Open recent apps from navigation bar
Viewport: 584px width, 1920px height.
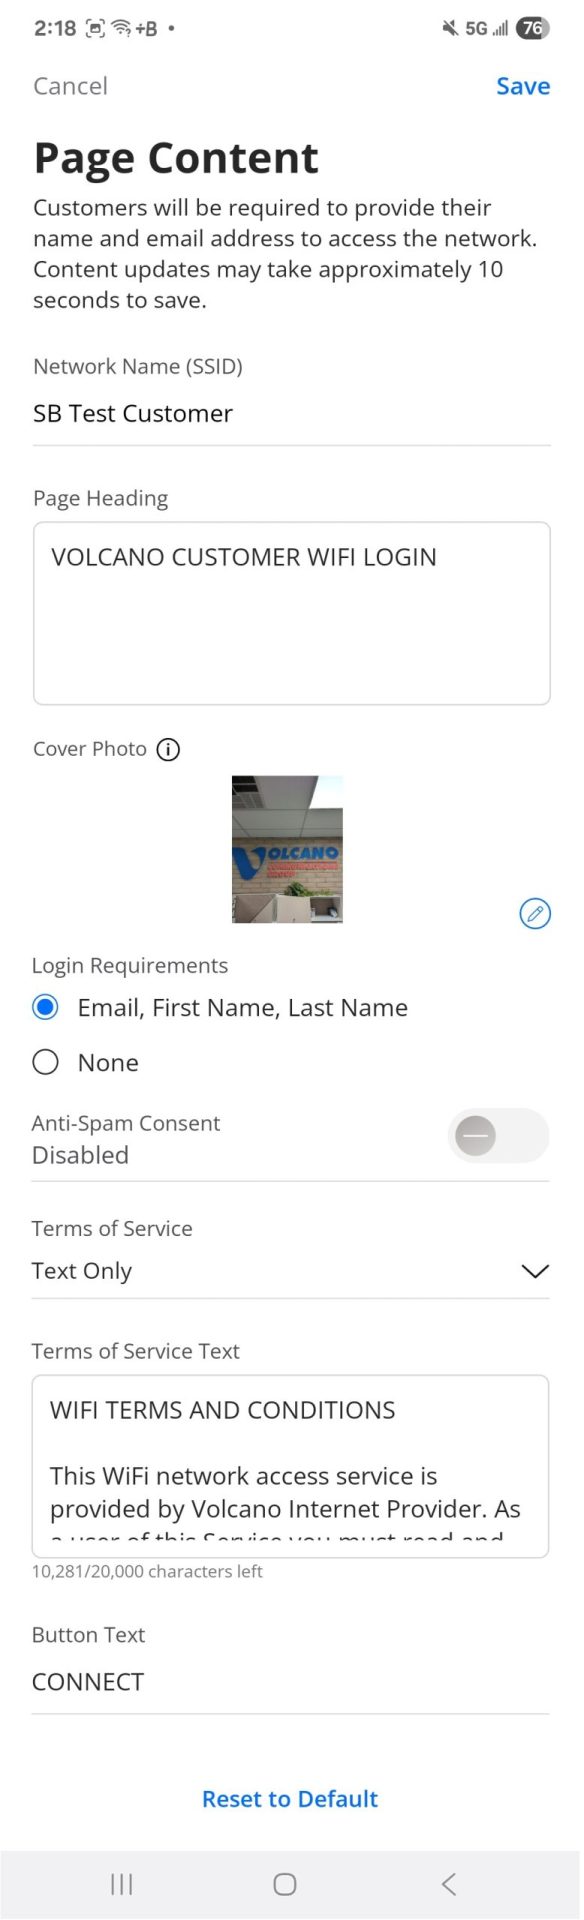(x=122, y=1886)
